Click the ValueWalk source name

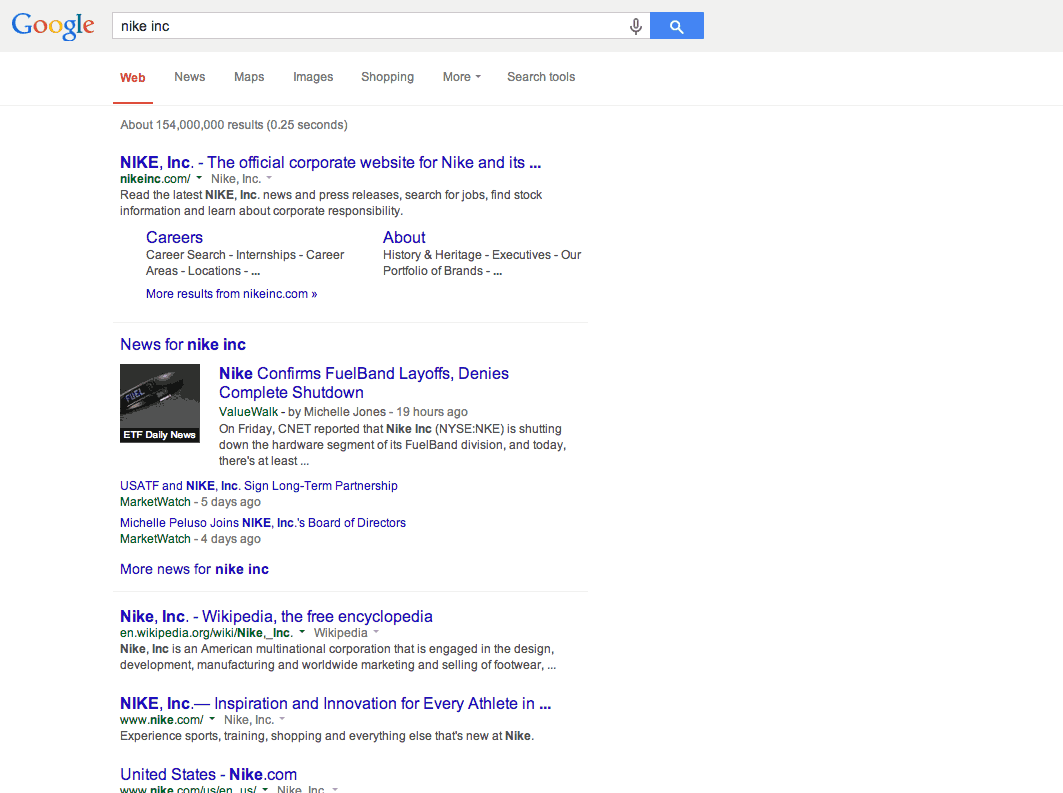(248, 411)
